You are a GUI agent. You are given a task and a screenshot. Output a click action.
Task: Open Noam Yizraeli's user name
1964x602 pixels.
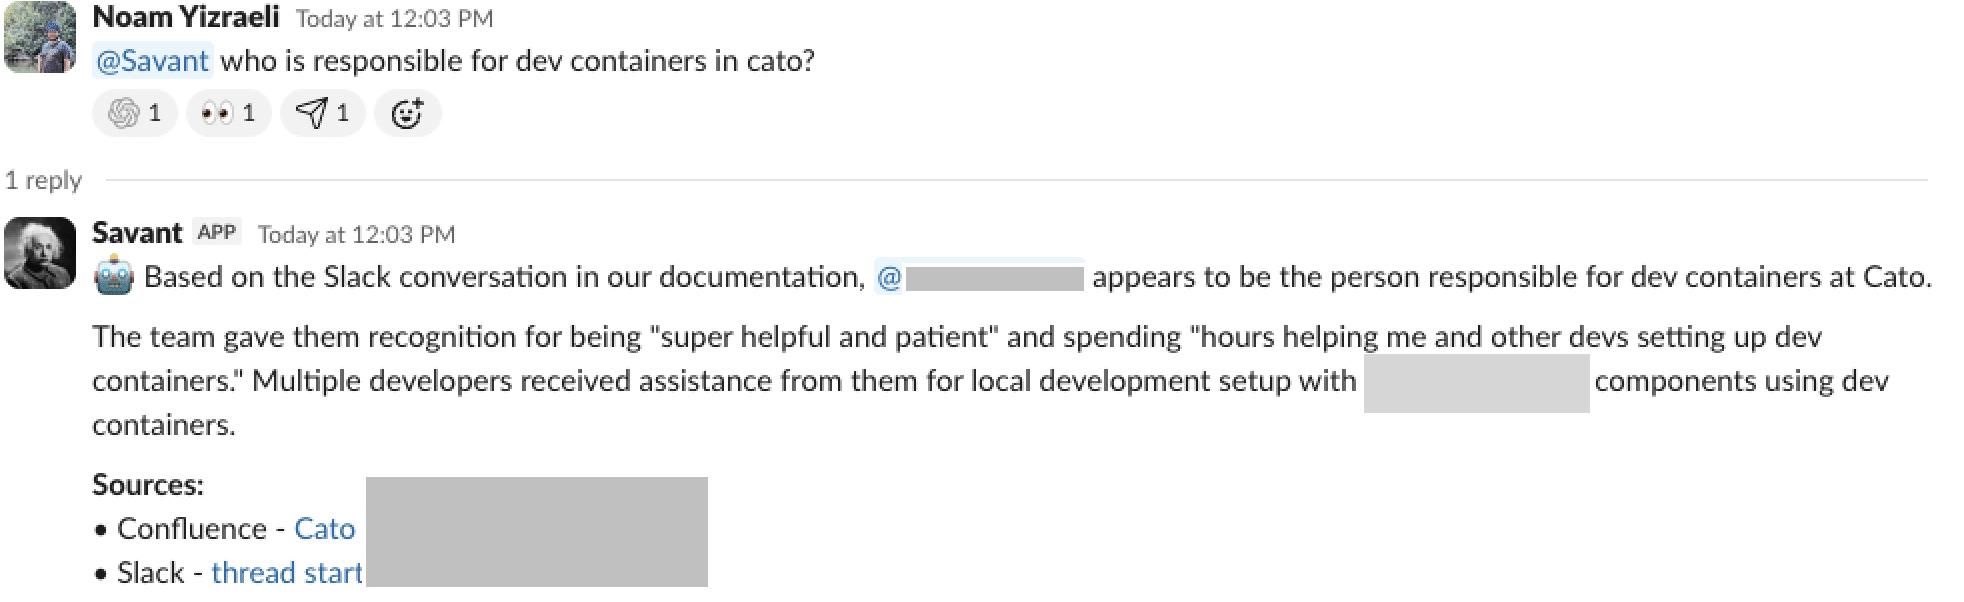pyautogui.click(x=186, y=17)
